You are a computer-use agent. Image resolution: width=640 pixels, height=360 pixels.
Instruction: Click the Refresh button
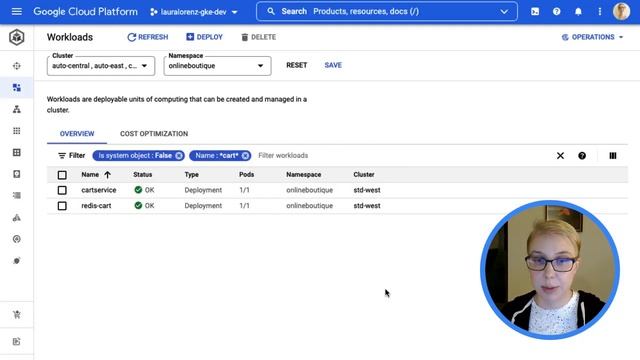point(148,37)
